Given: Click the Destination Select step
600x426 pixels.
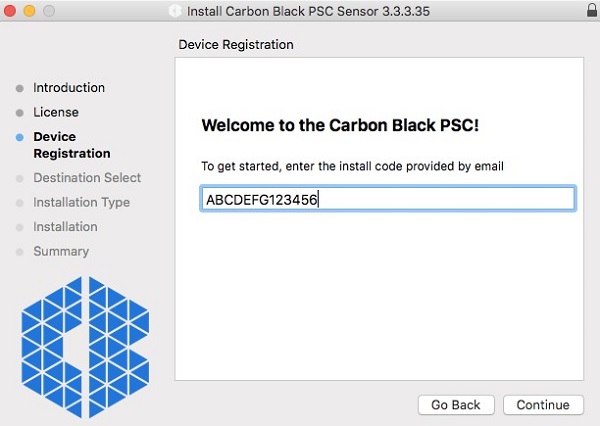Looking at the screenshot, I should [x=87, y=178].
